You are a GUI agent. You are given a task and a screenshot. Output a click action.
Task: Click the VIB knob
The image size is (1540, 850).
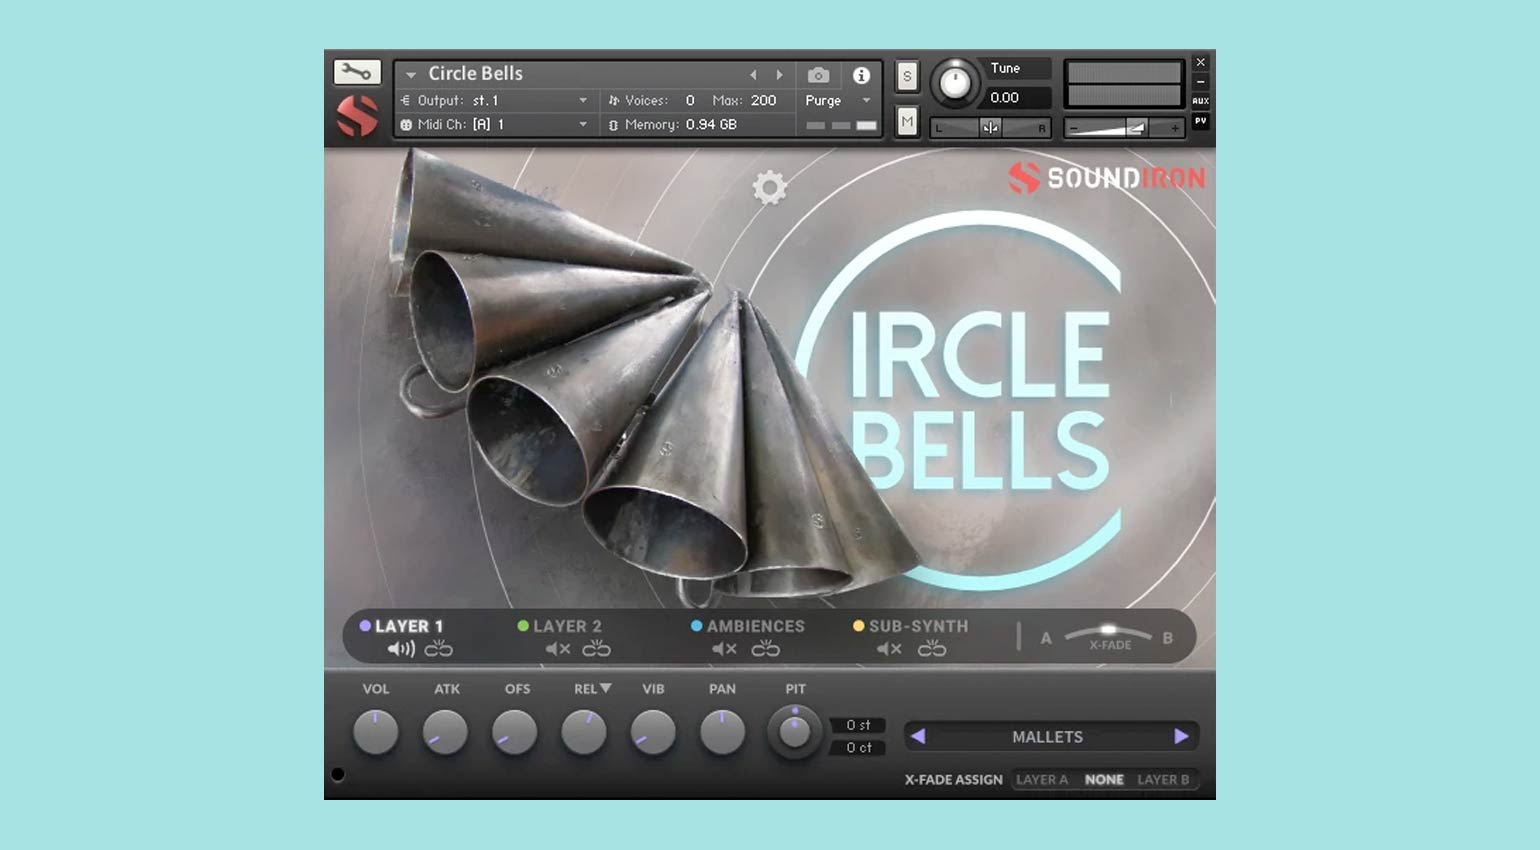click(x=653, y=733)
